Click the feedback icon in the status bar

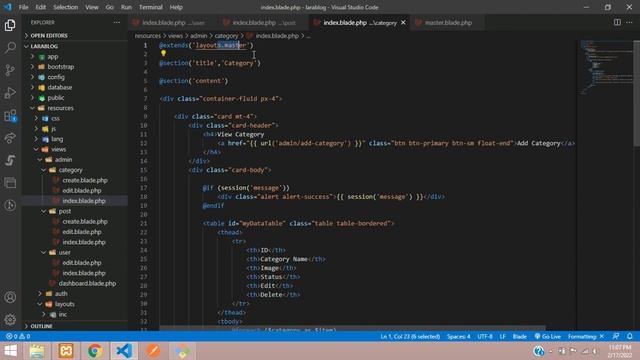click(x=616, y=336)
